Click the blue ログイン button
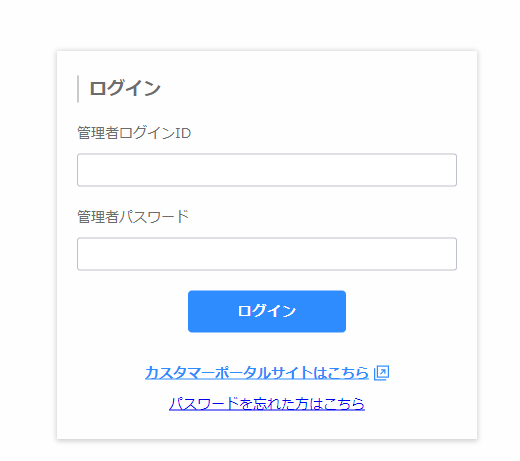520x461 pixels. click(x=267, y=311)
